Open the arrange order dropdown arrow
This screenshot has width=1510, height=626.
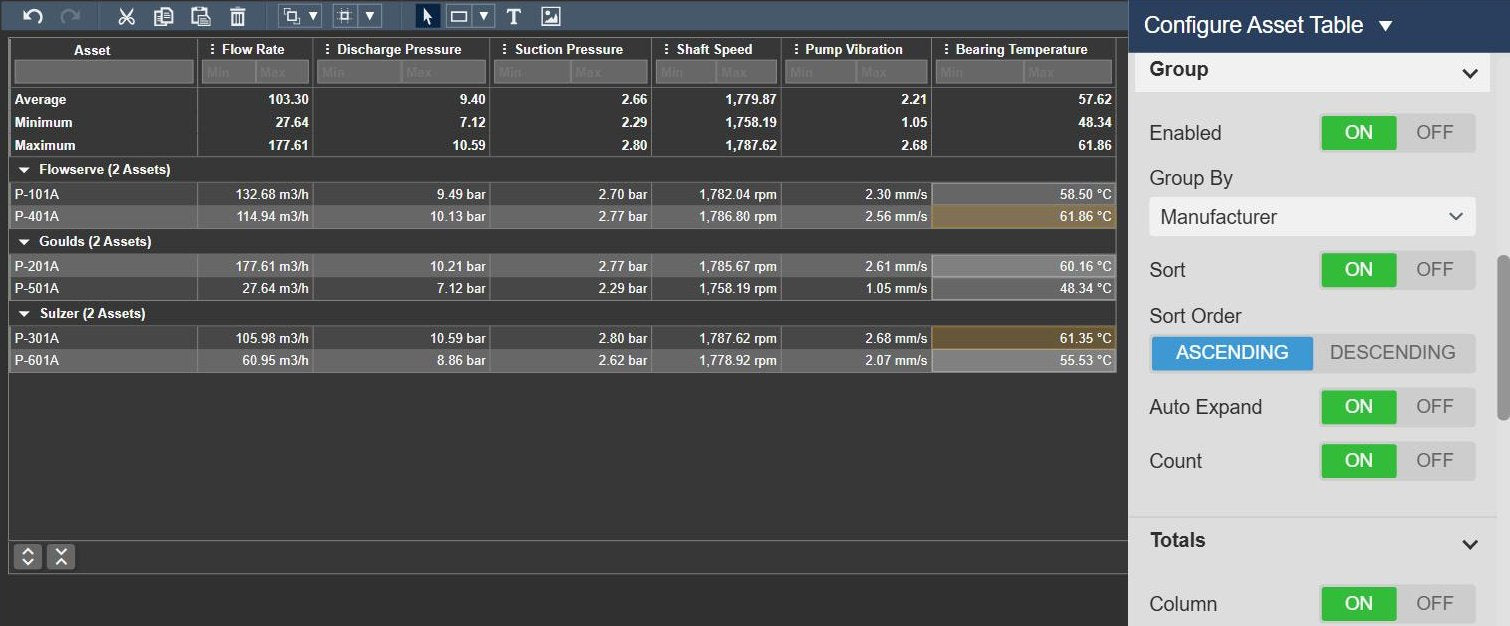(x=313, y=16)
